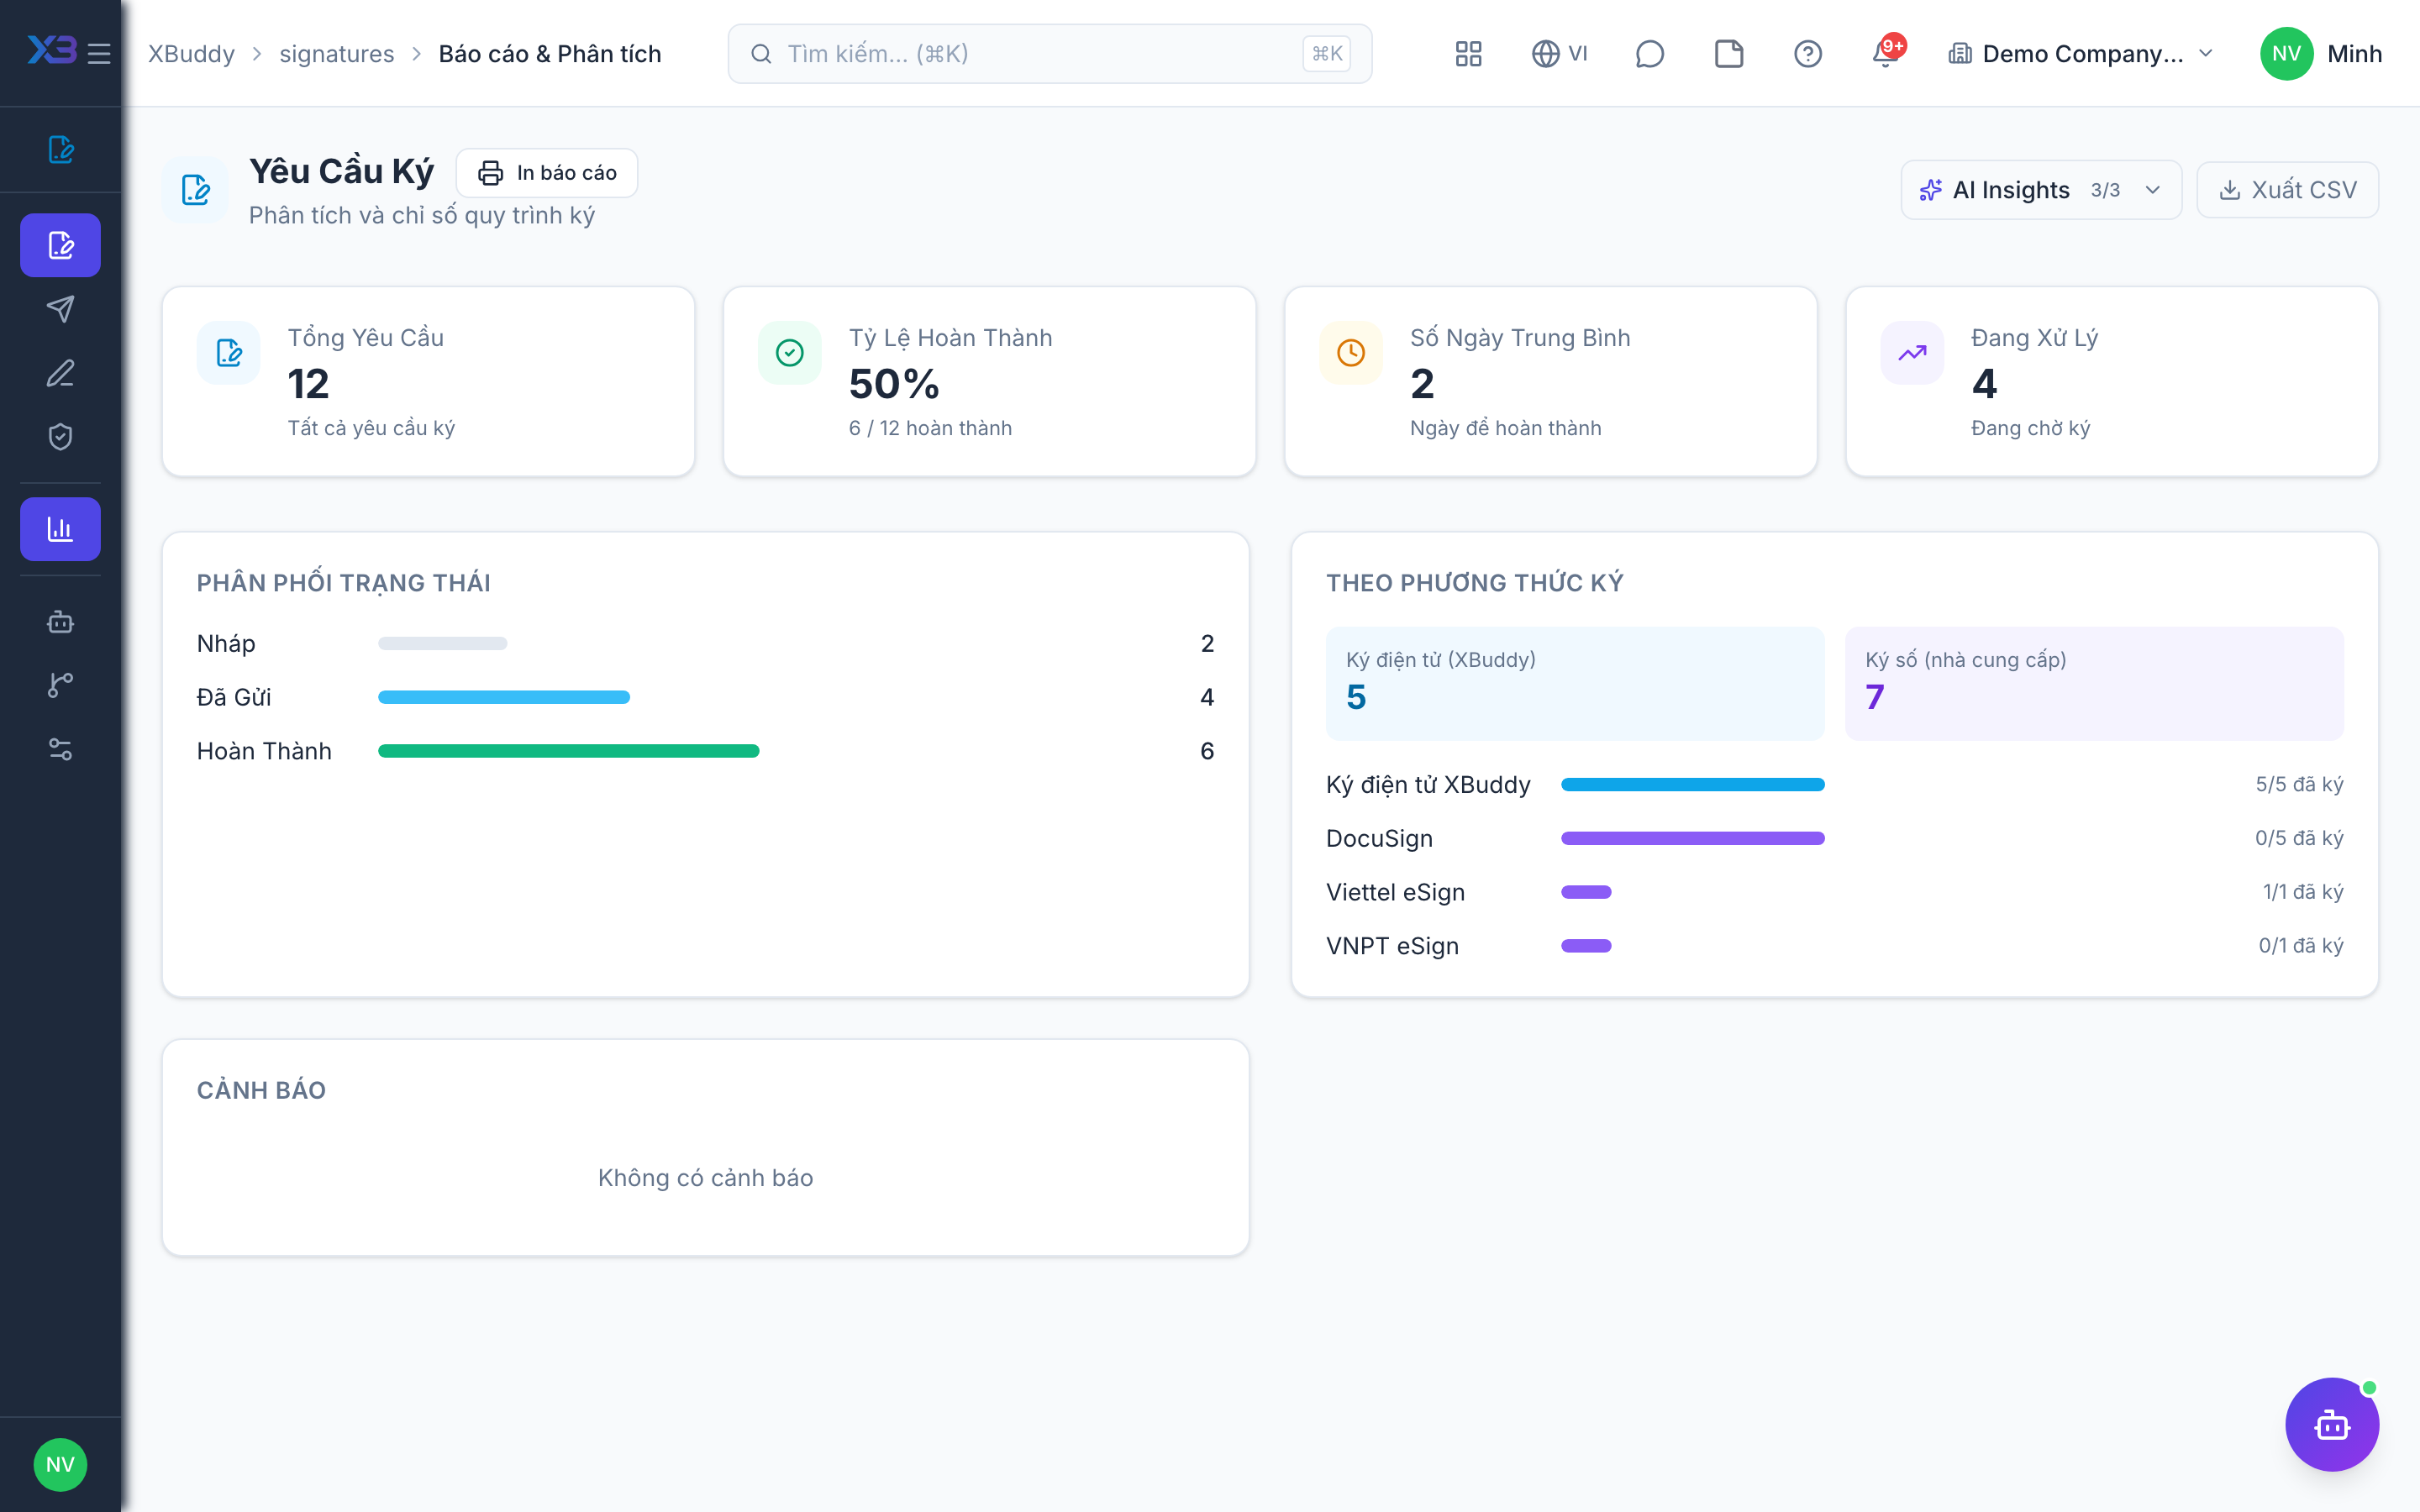Open the chat messages icon
Screen dimensions: 2420x1512
point(1649,54)
